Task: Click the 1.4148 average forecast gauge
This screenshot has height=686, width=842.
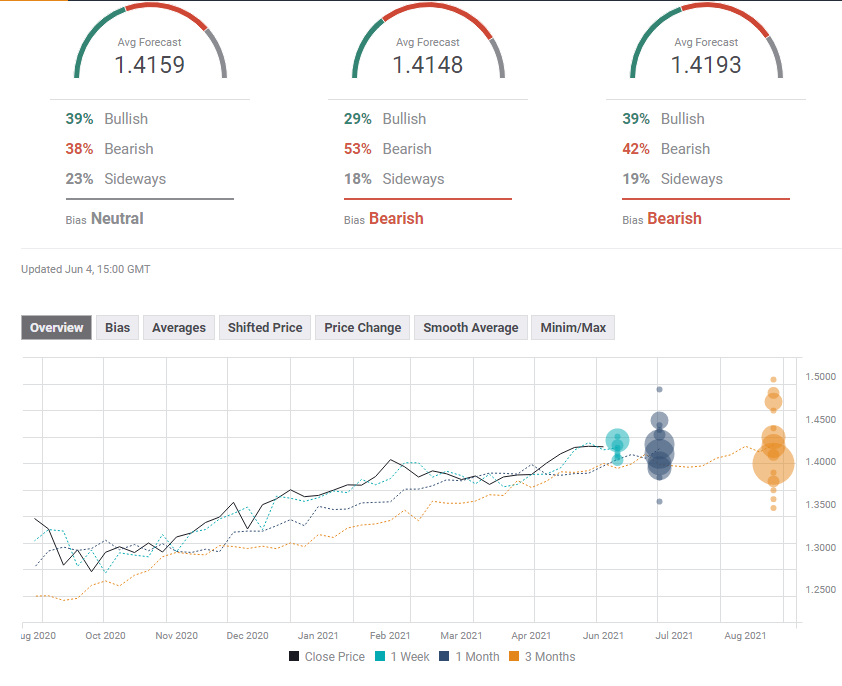Action: 428,41
